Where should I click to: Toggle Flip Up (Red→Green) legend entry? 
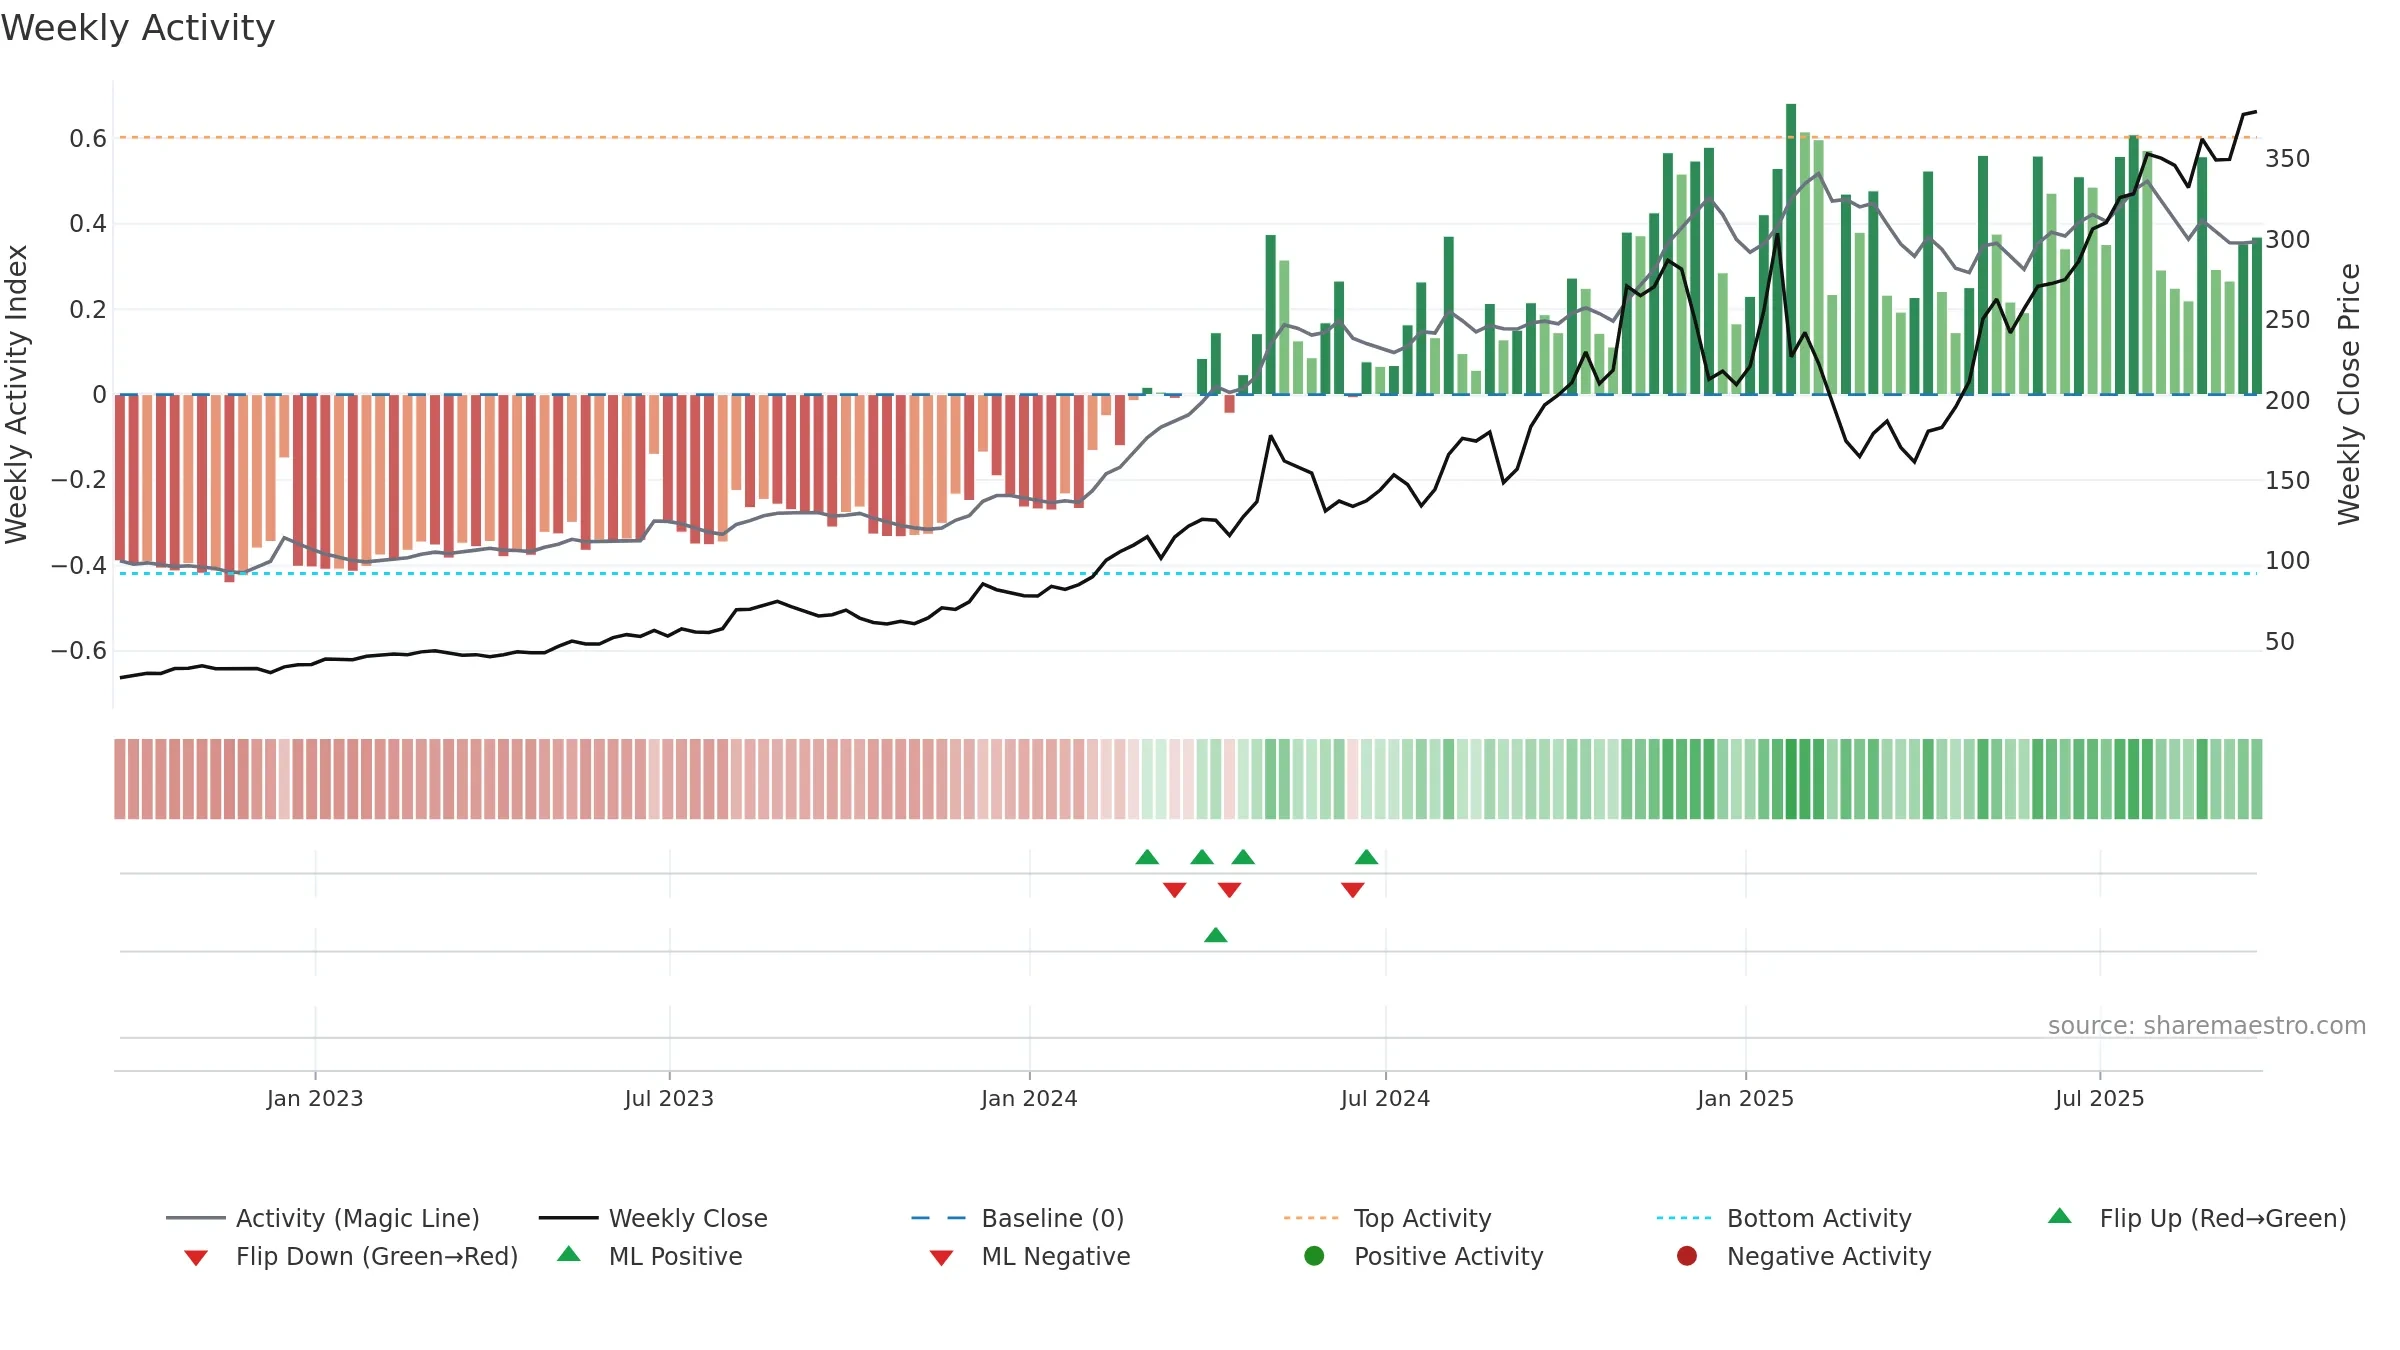point(2197,1218)
